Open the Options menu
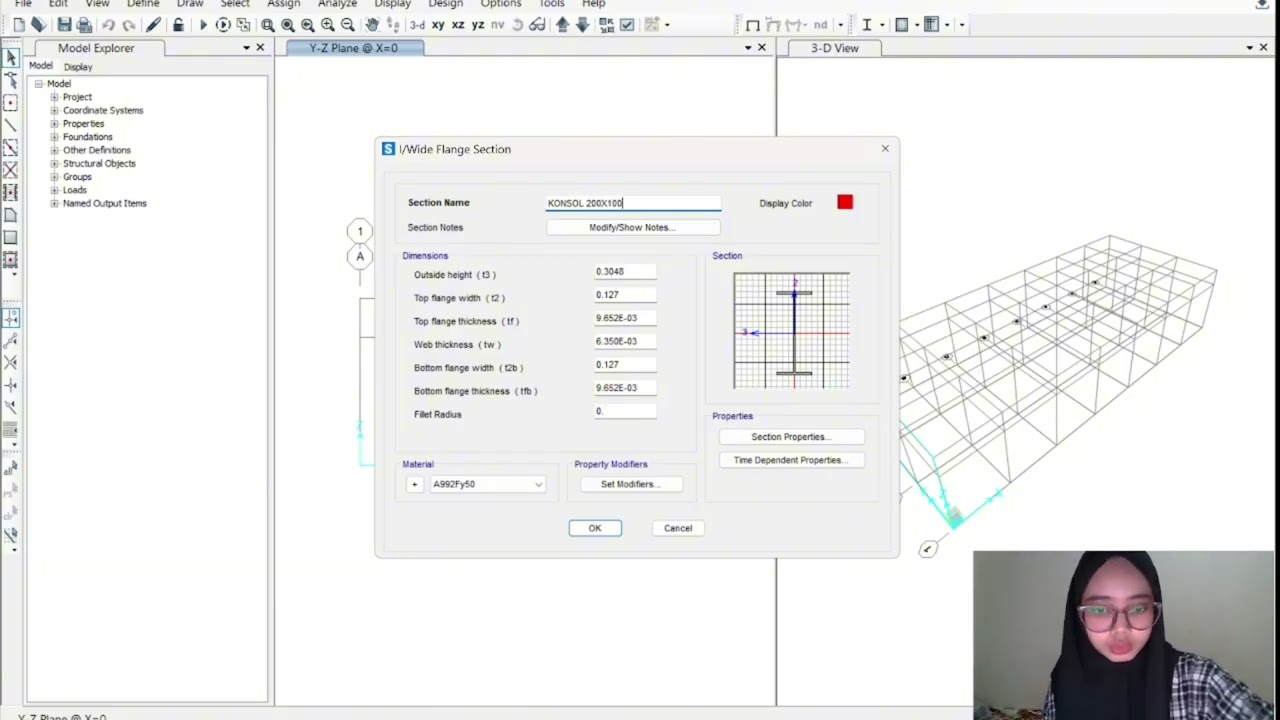 coord(501,4)
